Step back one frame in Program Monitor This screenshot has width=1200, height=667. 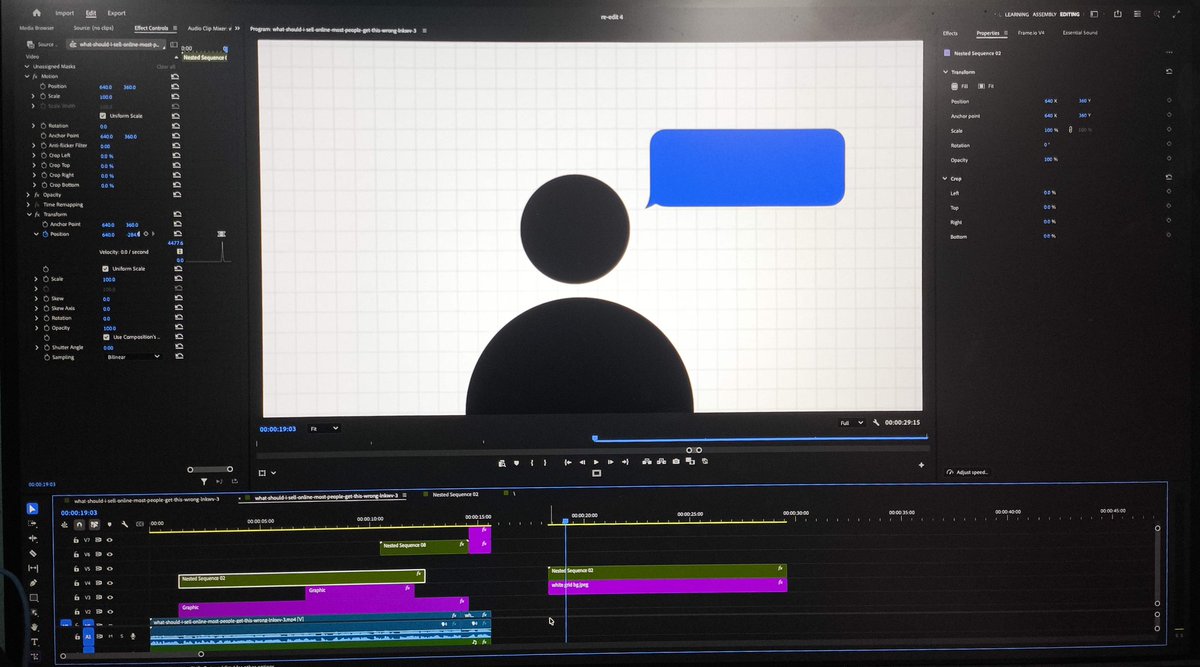pyautogui.click(x=582, y=462)
